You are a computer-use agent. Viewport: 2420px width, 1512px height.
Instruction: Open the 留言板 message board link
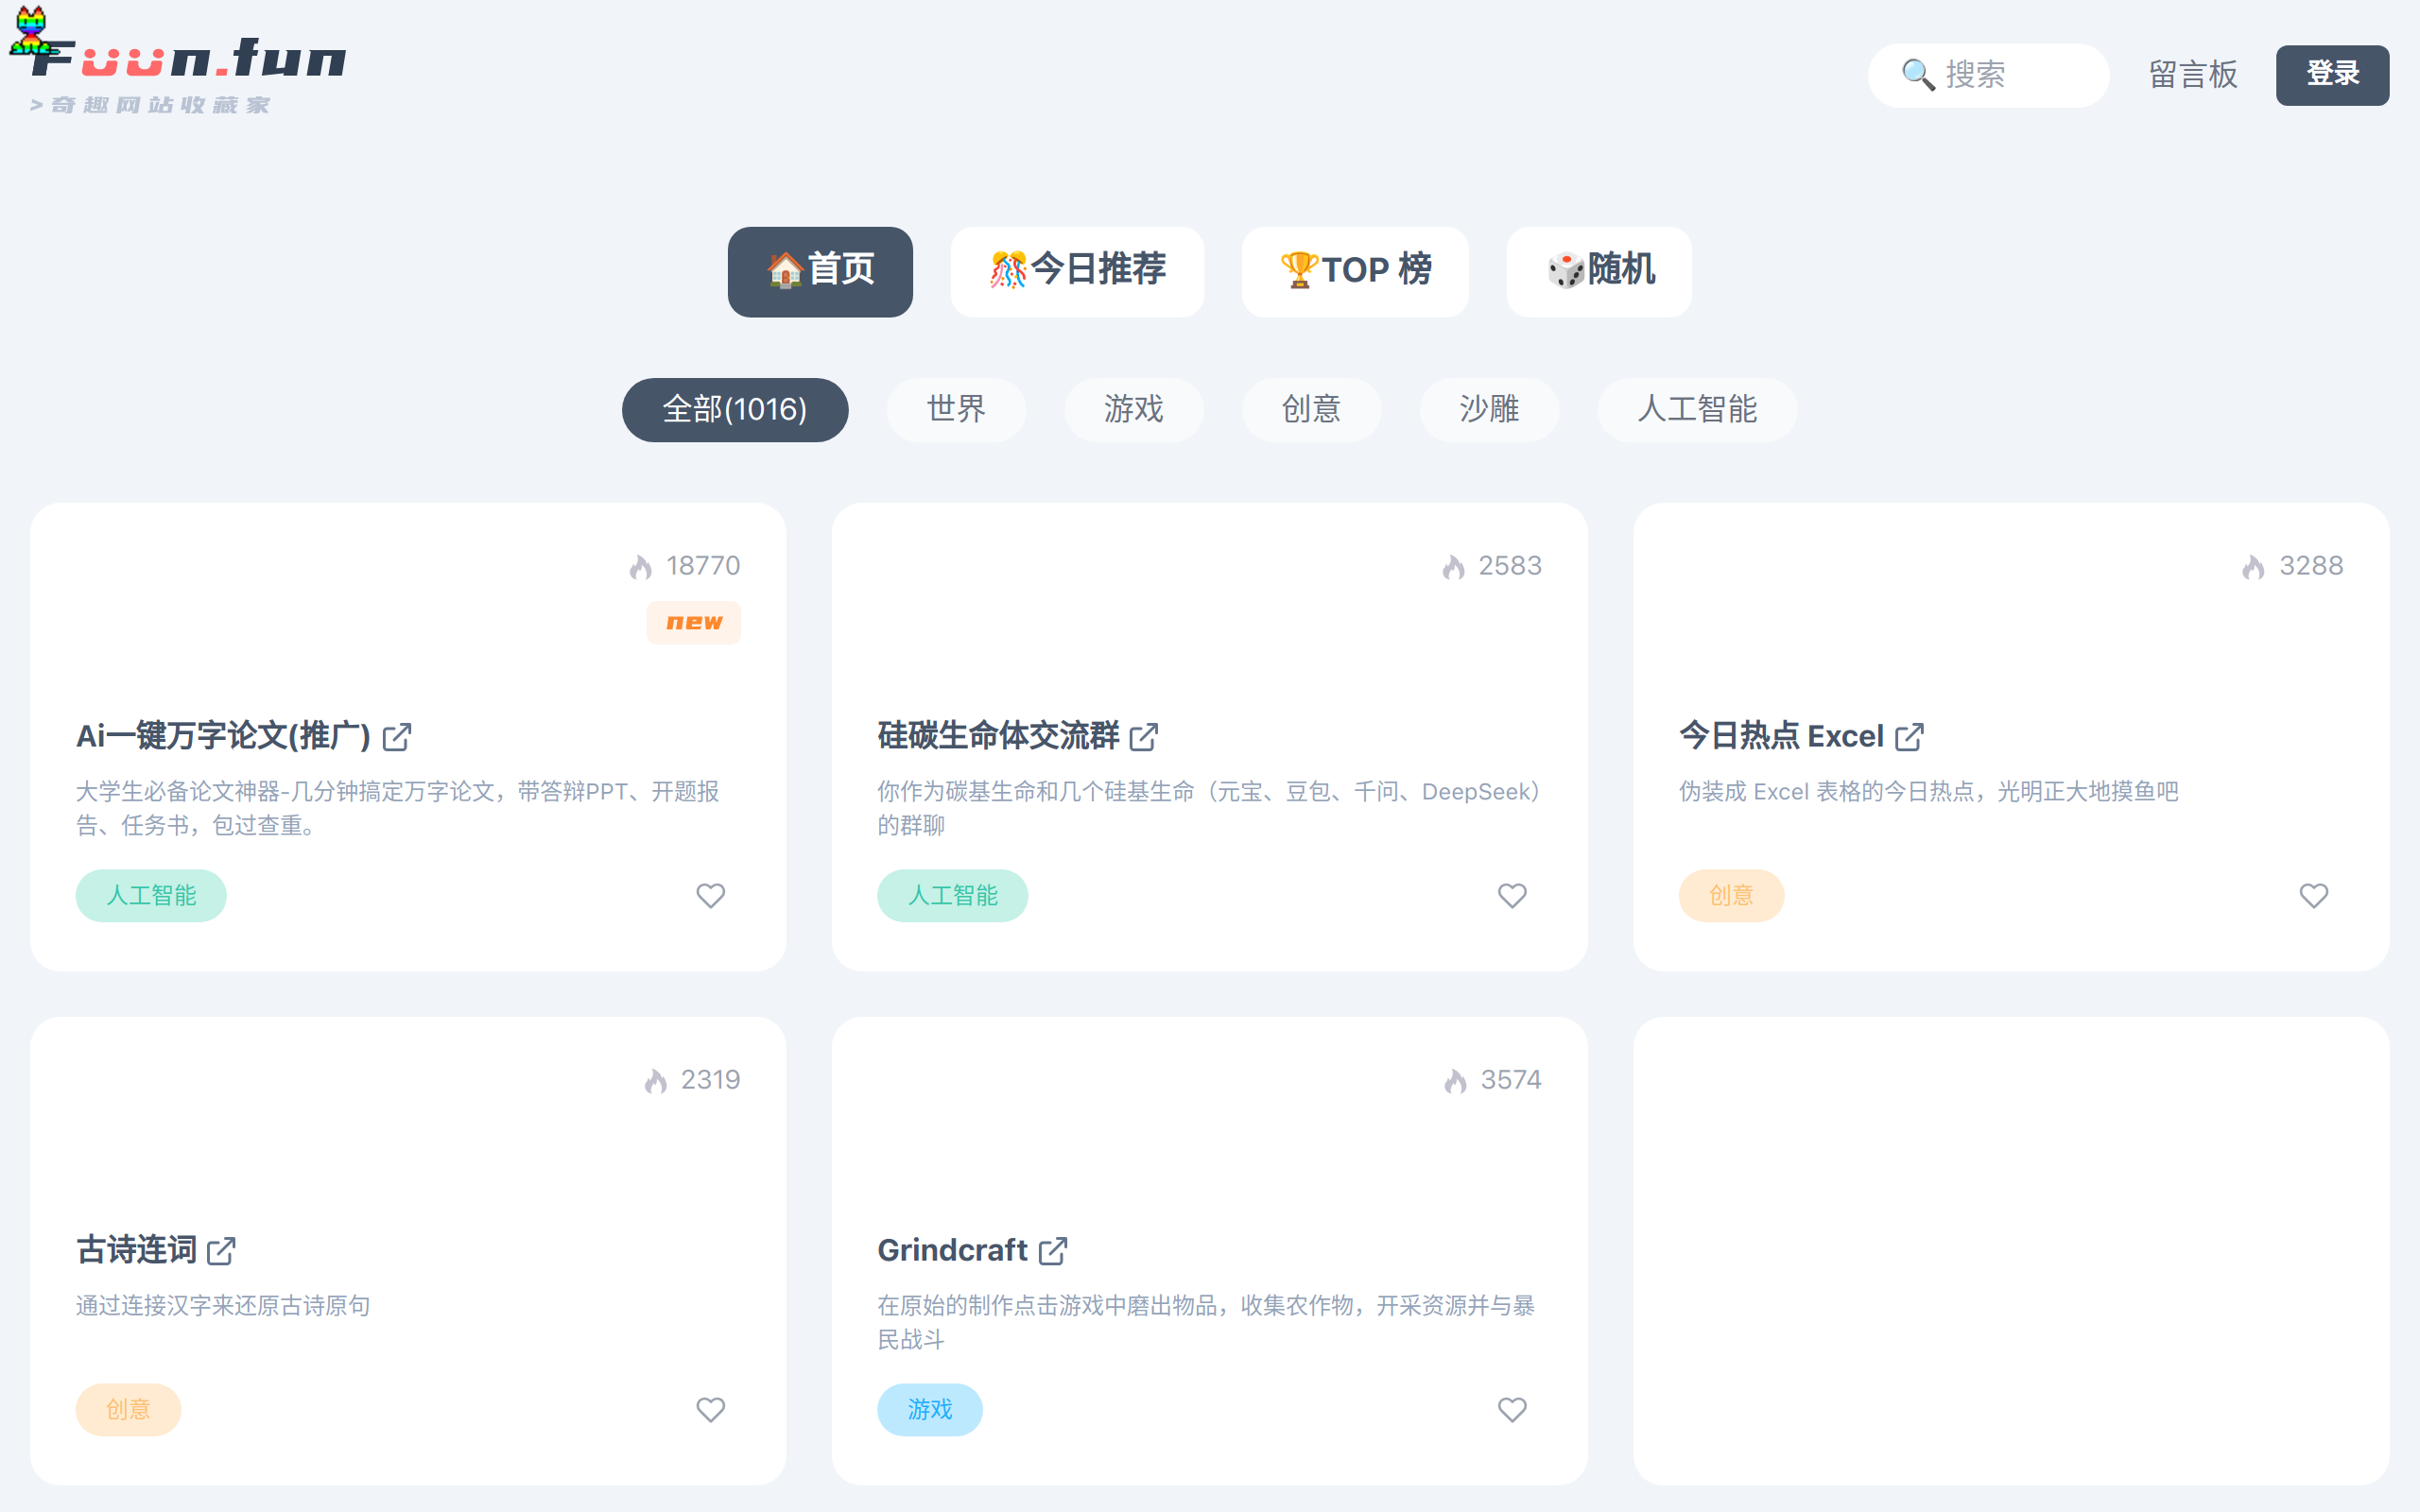pyautogui.click(x=2193, y=75)
